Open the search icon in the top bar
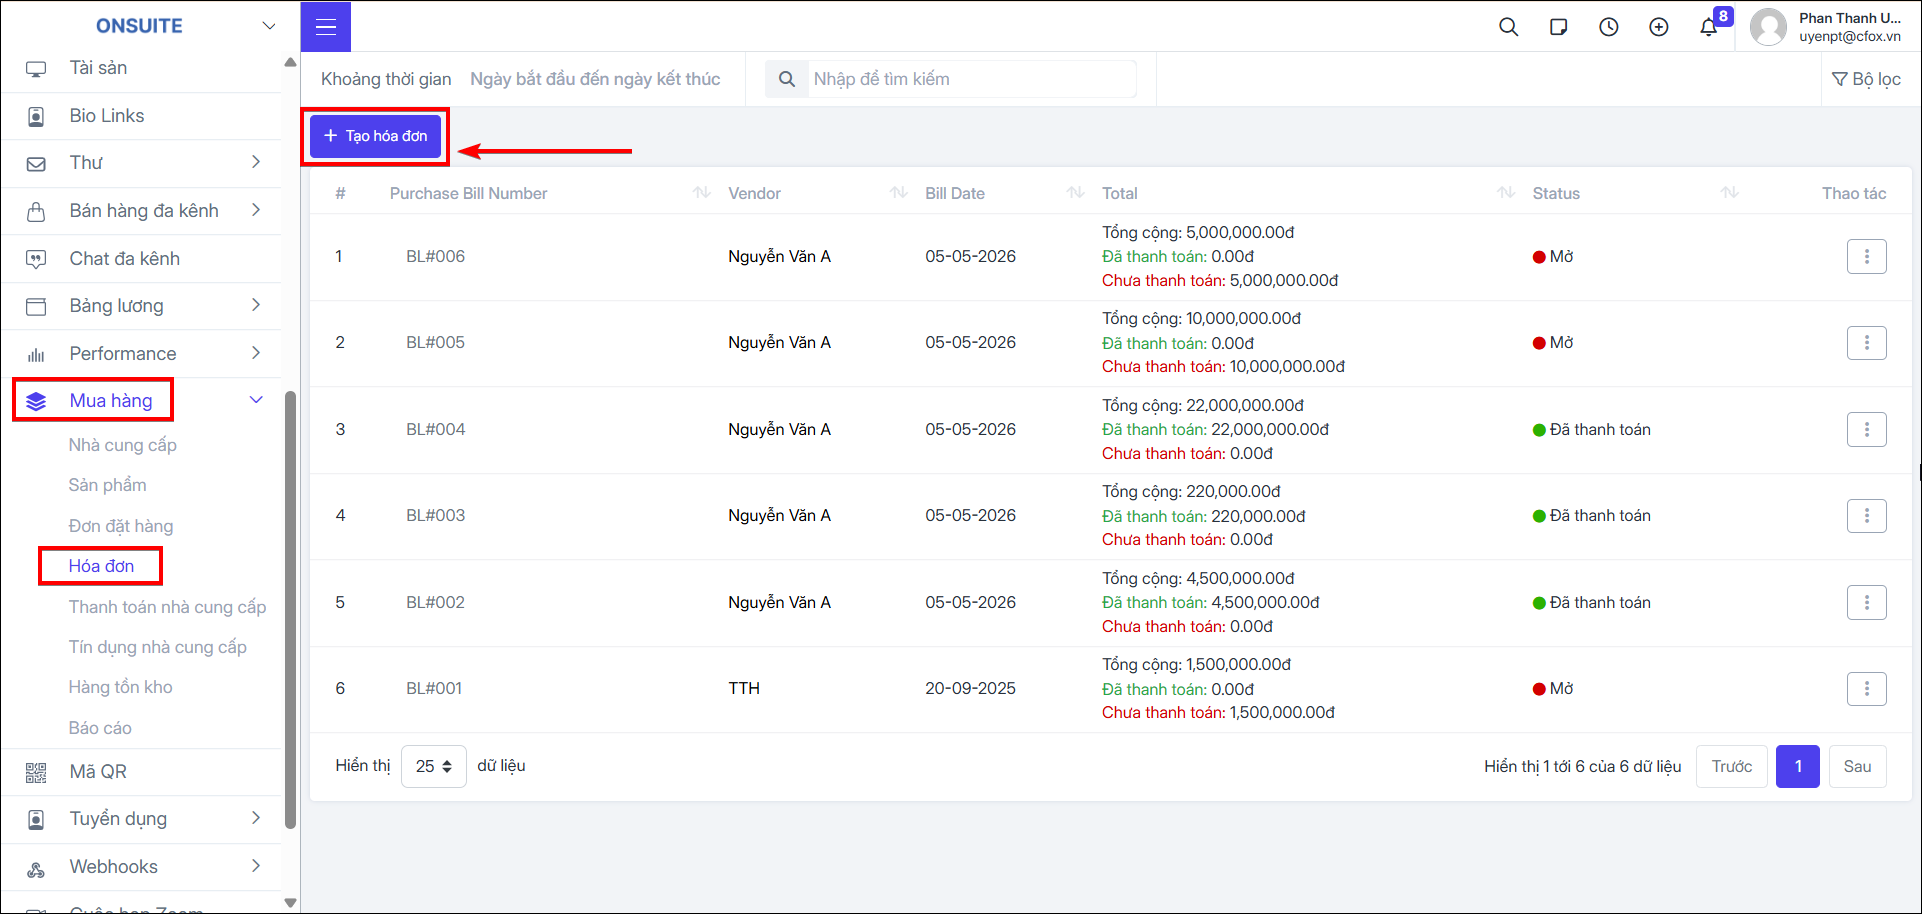This screenshot has width=1922, height=914. pos(1508,27)
